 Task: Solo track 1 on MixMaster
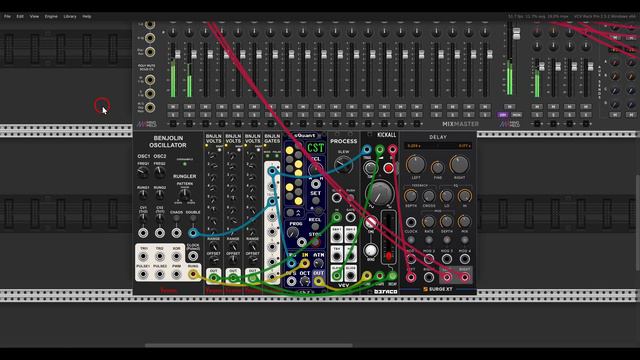173,115
